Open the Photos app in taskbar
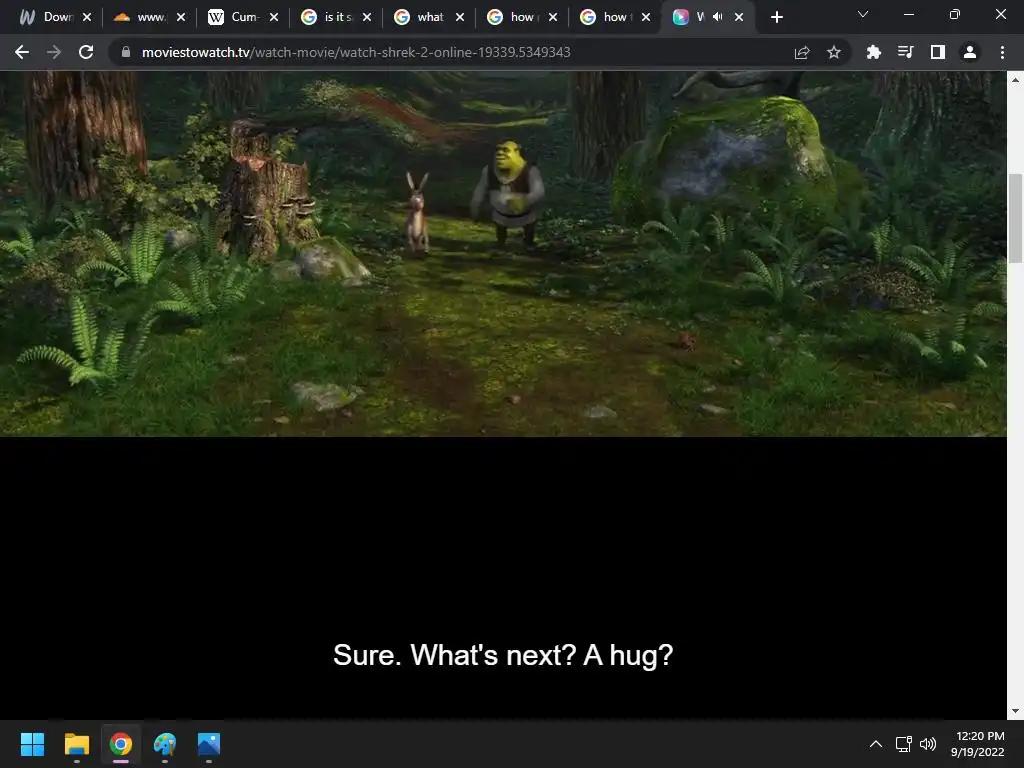Image resolution: width=1024 pixels, height=768 pixels. [x=209, y=744]
